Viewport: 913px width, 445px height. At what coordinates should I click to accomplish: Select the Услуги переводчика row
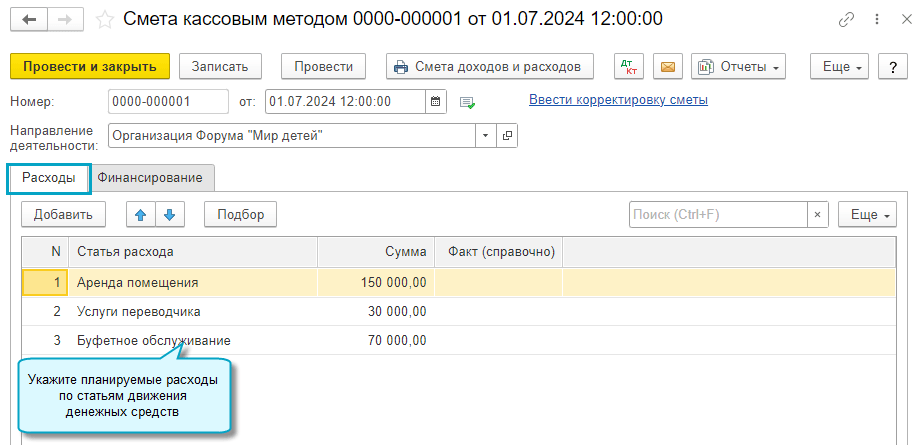[459, 312]
